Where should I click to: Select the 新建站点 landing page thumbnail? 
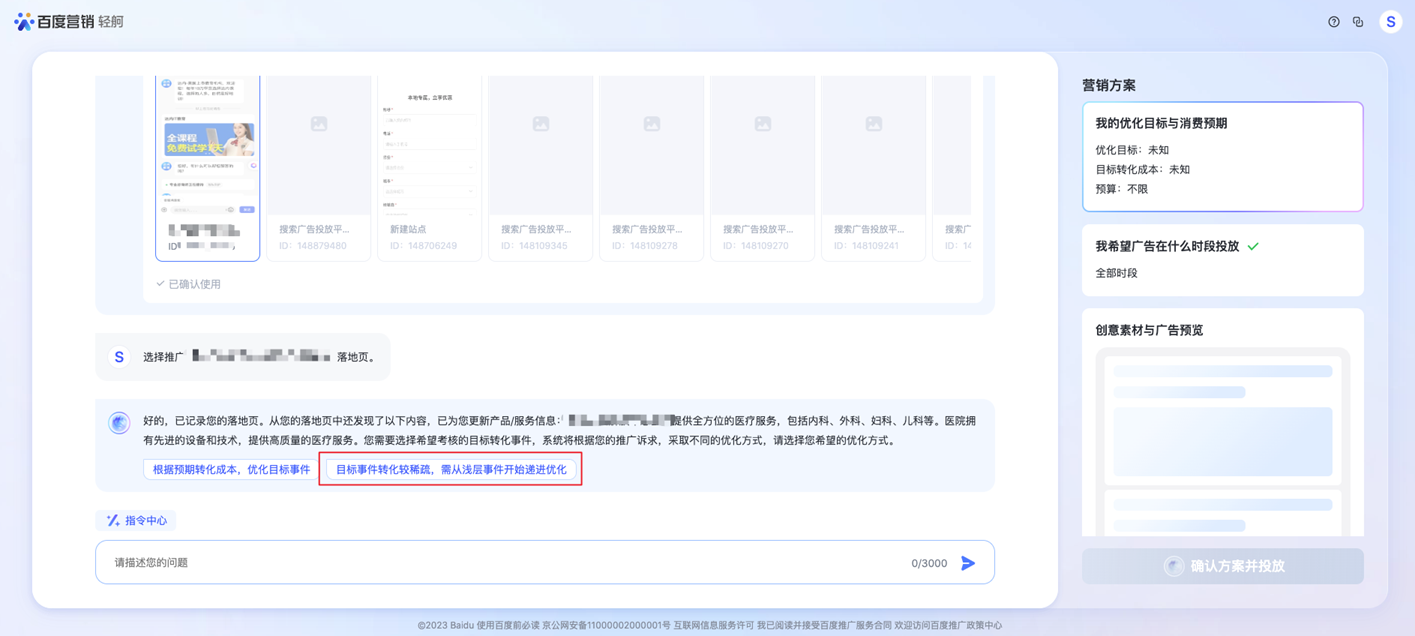click(429, 165)
